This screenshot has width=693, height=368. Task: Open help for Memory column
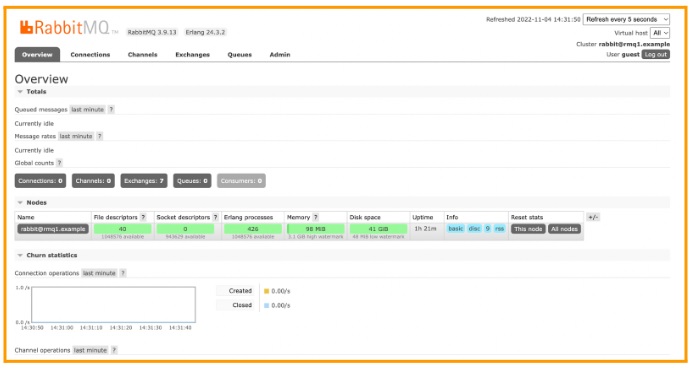(x=316, y=217)
